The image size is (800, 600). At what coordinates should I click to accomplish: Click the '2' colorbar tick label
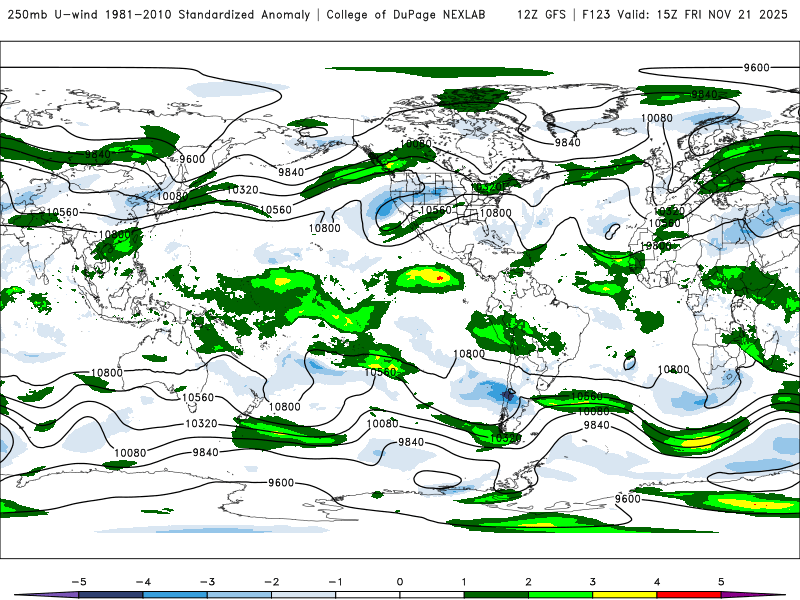[x=529, y=582]
